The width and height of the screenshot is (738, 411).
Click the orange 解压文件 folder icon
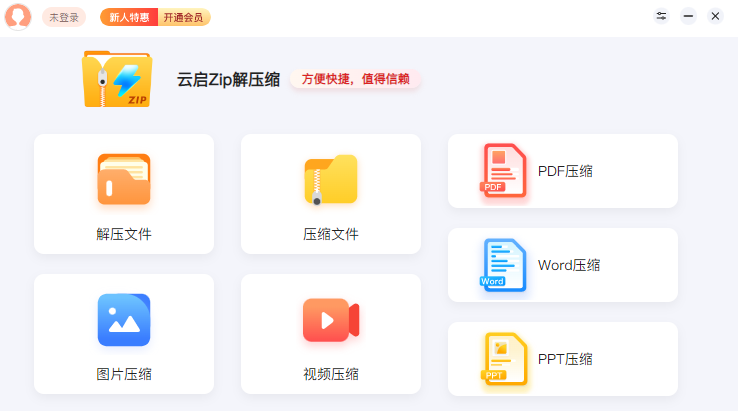124,180
